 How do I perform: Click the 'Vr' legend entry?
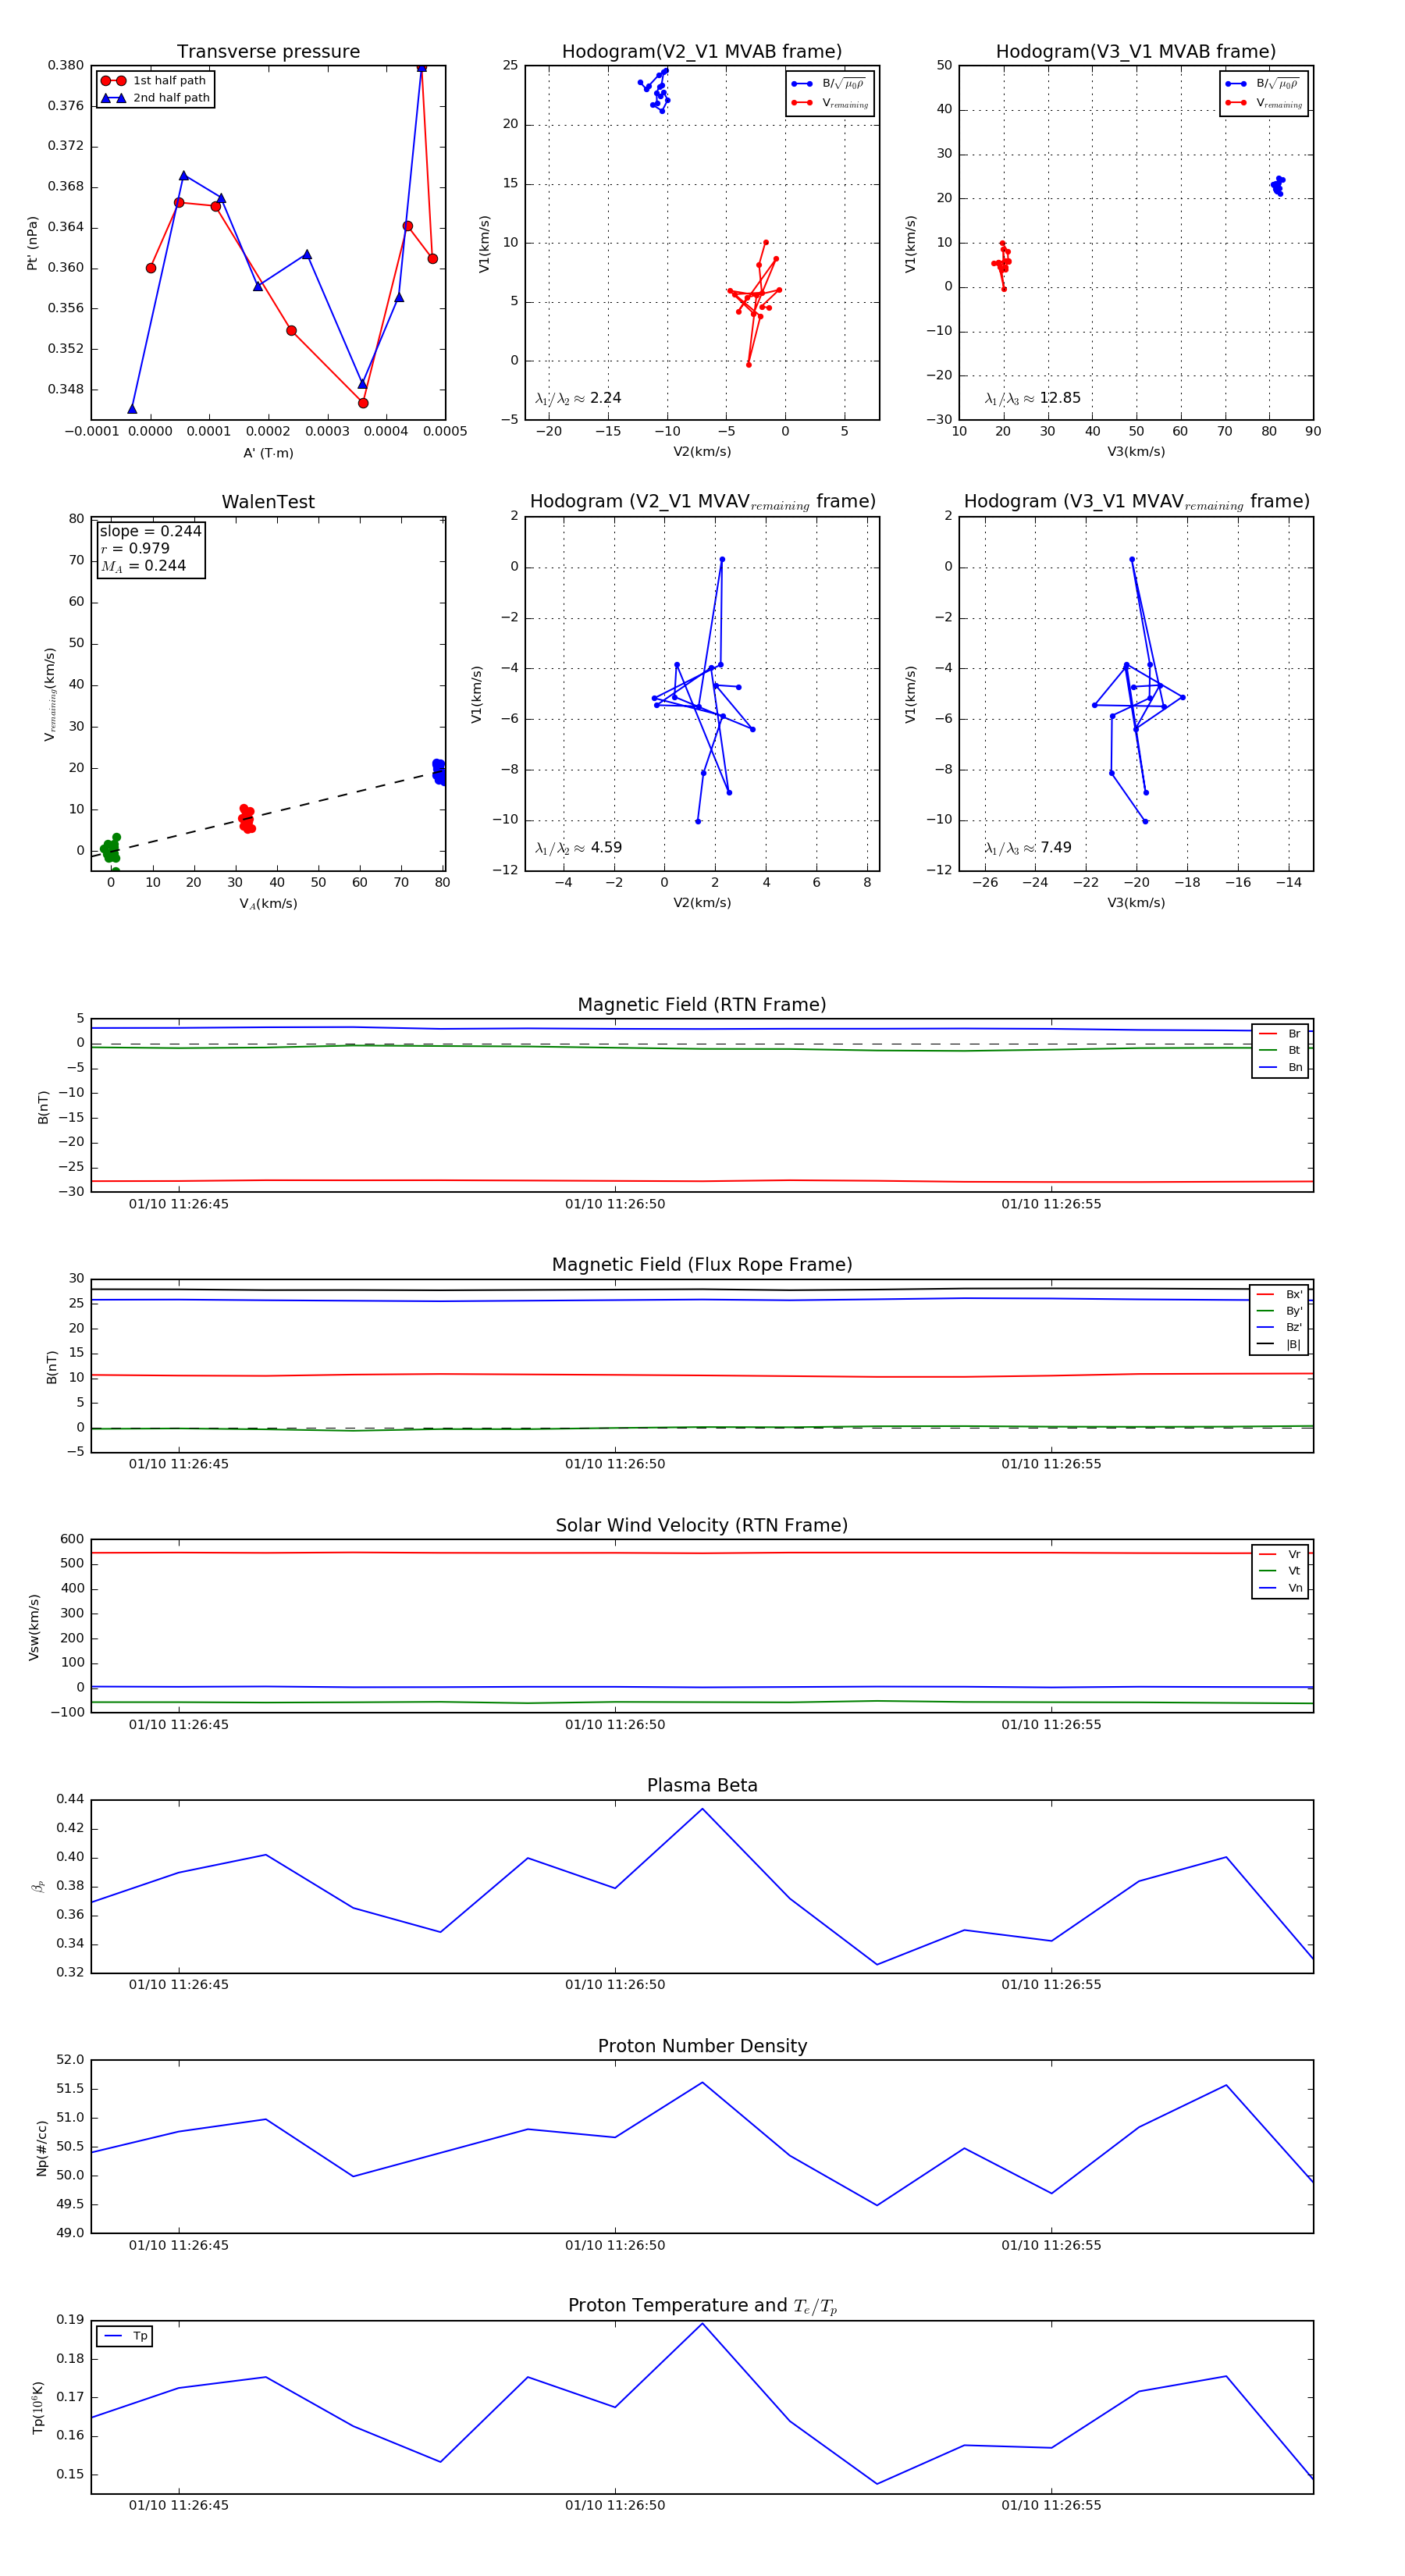point(1280,1554)
